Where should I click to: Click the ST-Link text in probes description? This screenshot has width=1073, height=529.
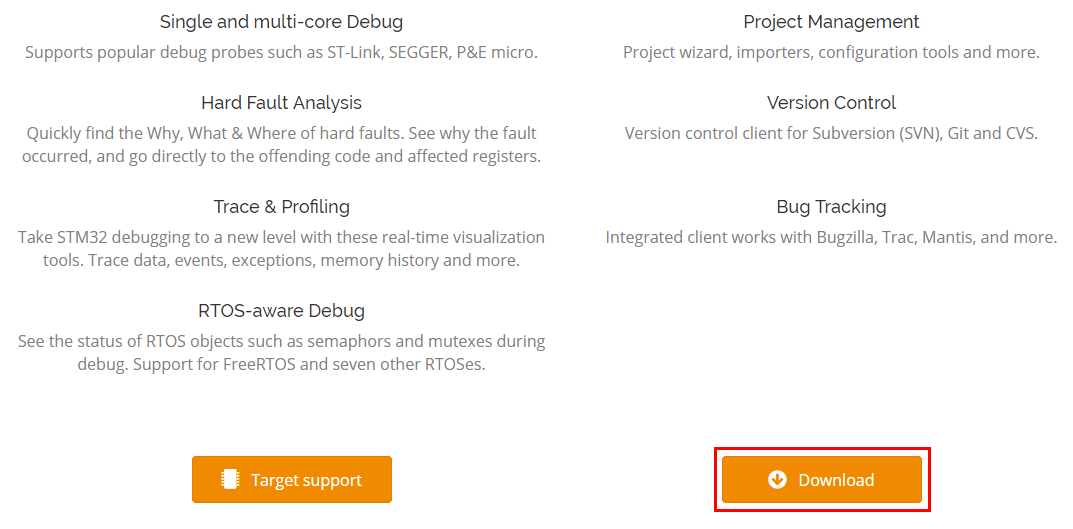(x=353, y=52)
